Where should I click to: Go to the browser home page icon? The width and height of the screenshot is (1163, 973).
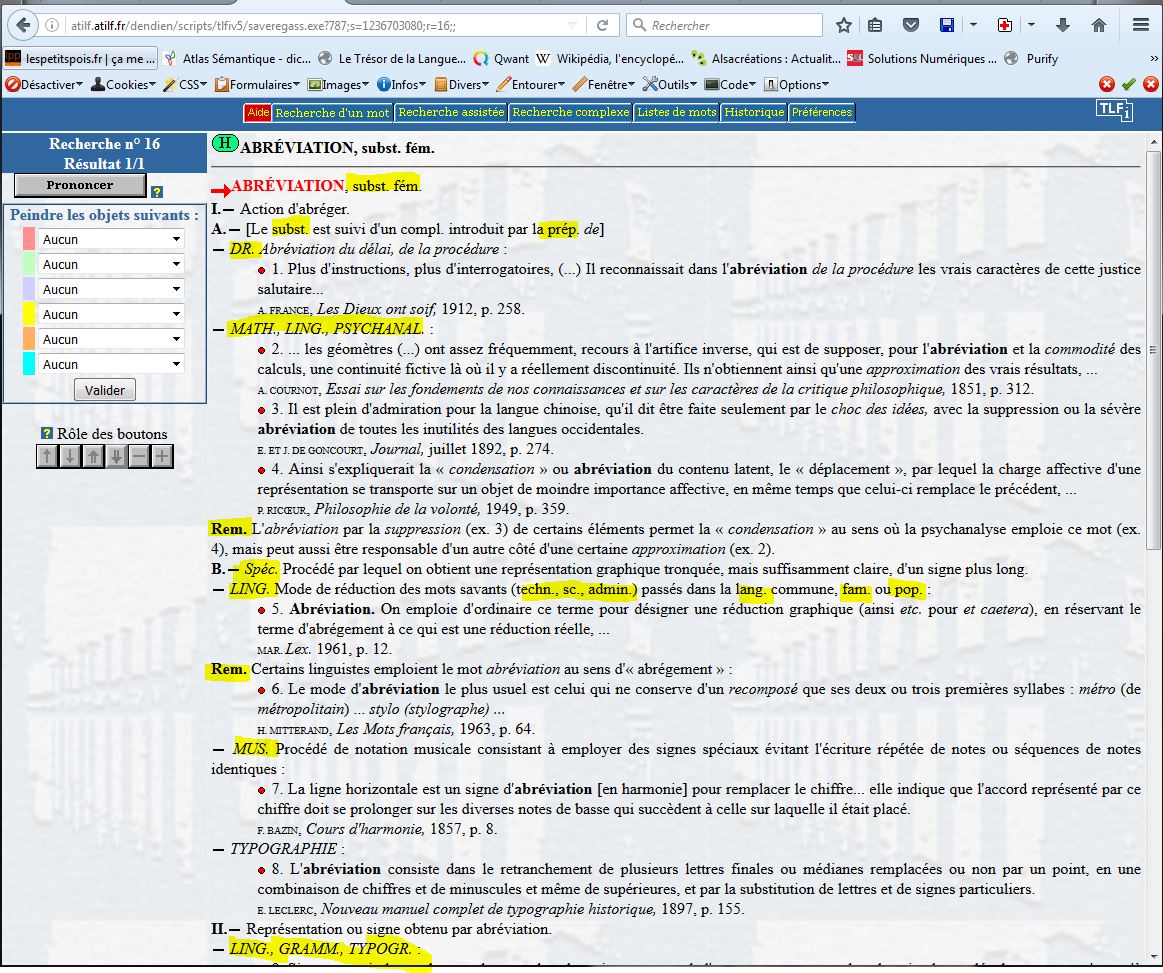coord(1099,25)
